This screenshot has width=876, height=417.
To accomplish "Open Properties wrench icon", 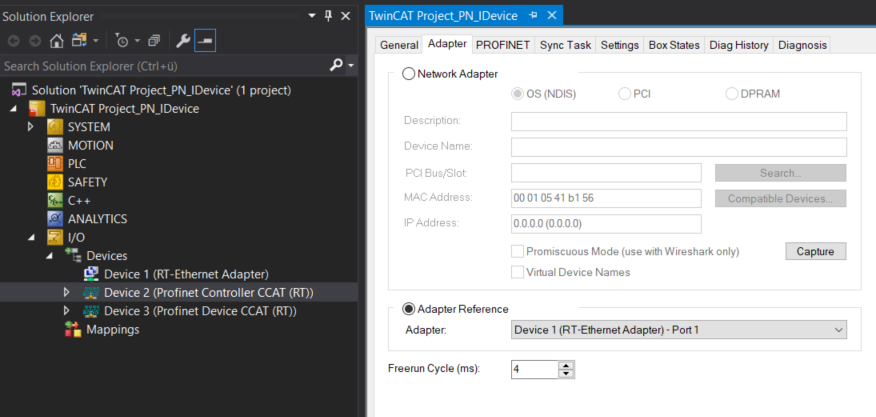I will point(183,41).
